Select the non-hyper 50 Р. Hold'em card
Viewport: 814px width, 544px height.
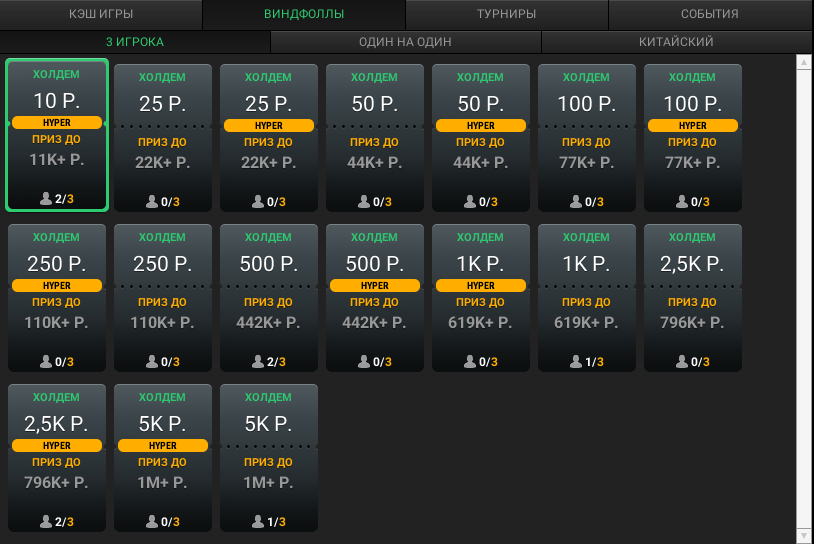(x=375, y=137)
